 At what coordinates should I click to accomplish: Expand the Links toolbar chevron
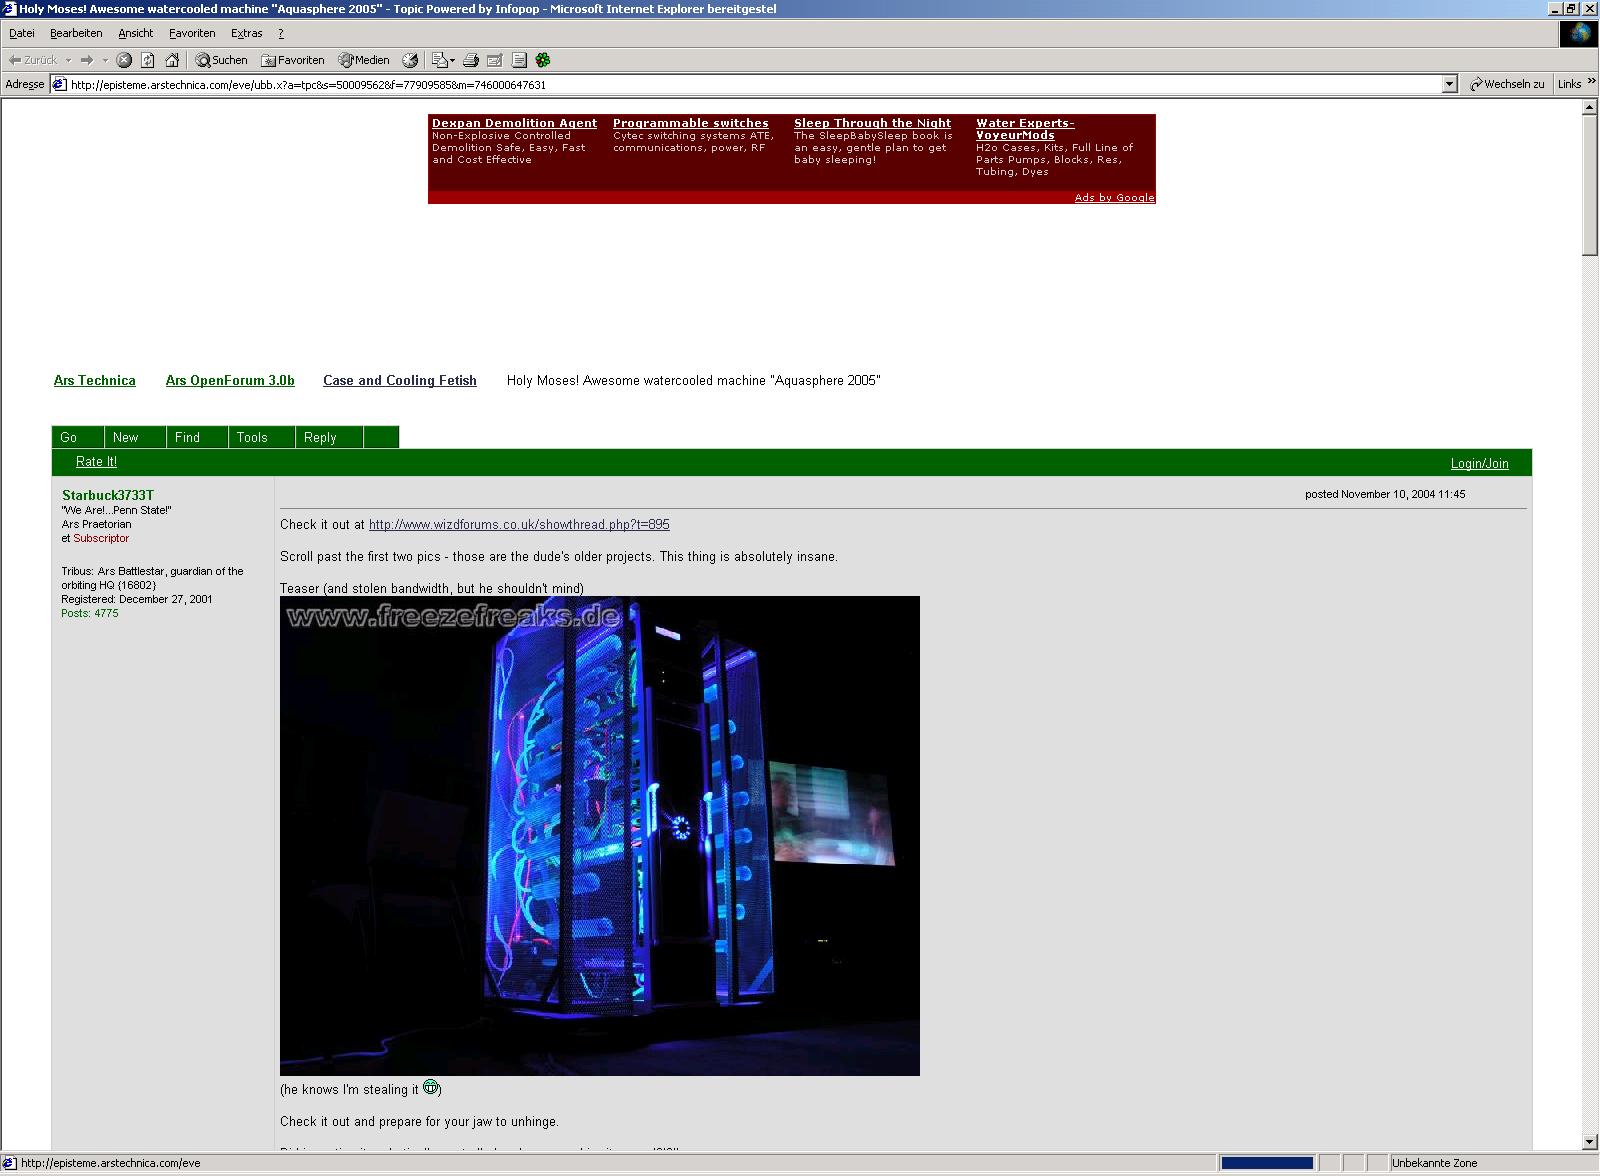1591,83
